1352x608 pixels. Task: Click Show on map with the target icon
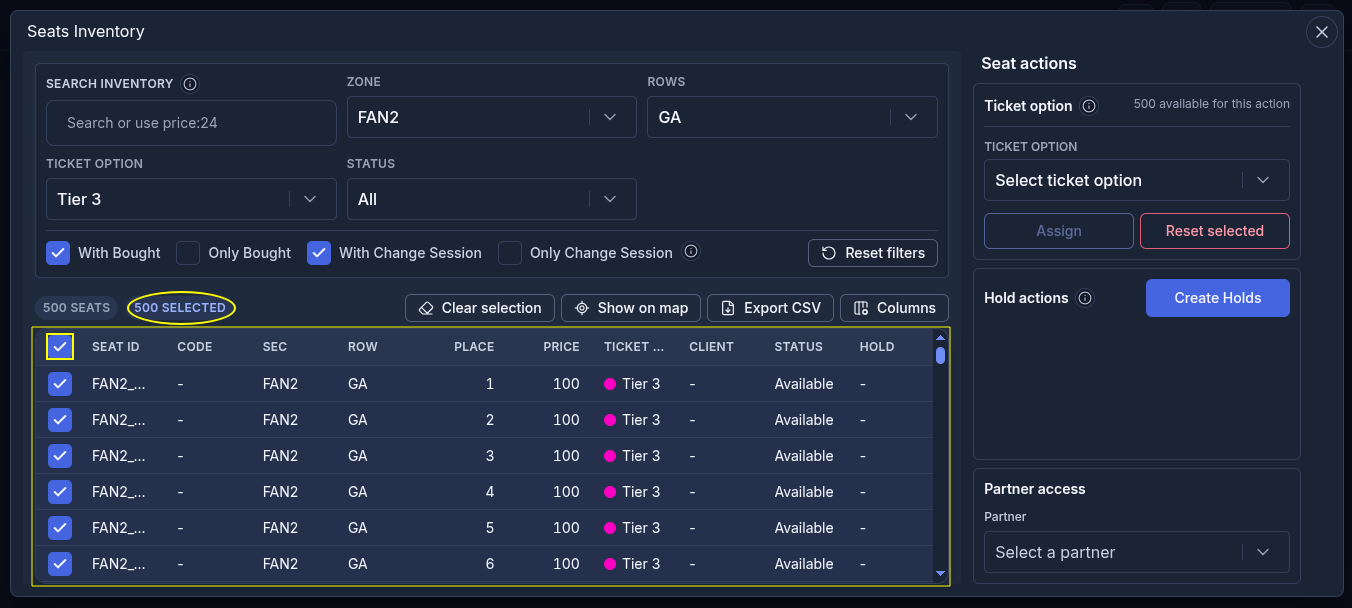coord(632,308)
